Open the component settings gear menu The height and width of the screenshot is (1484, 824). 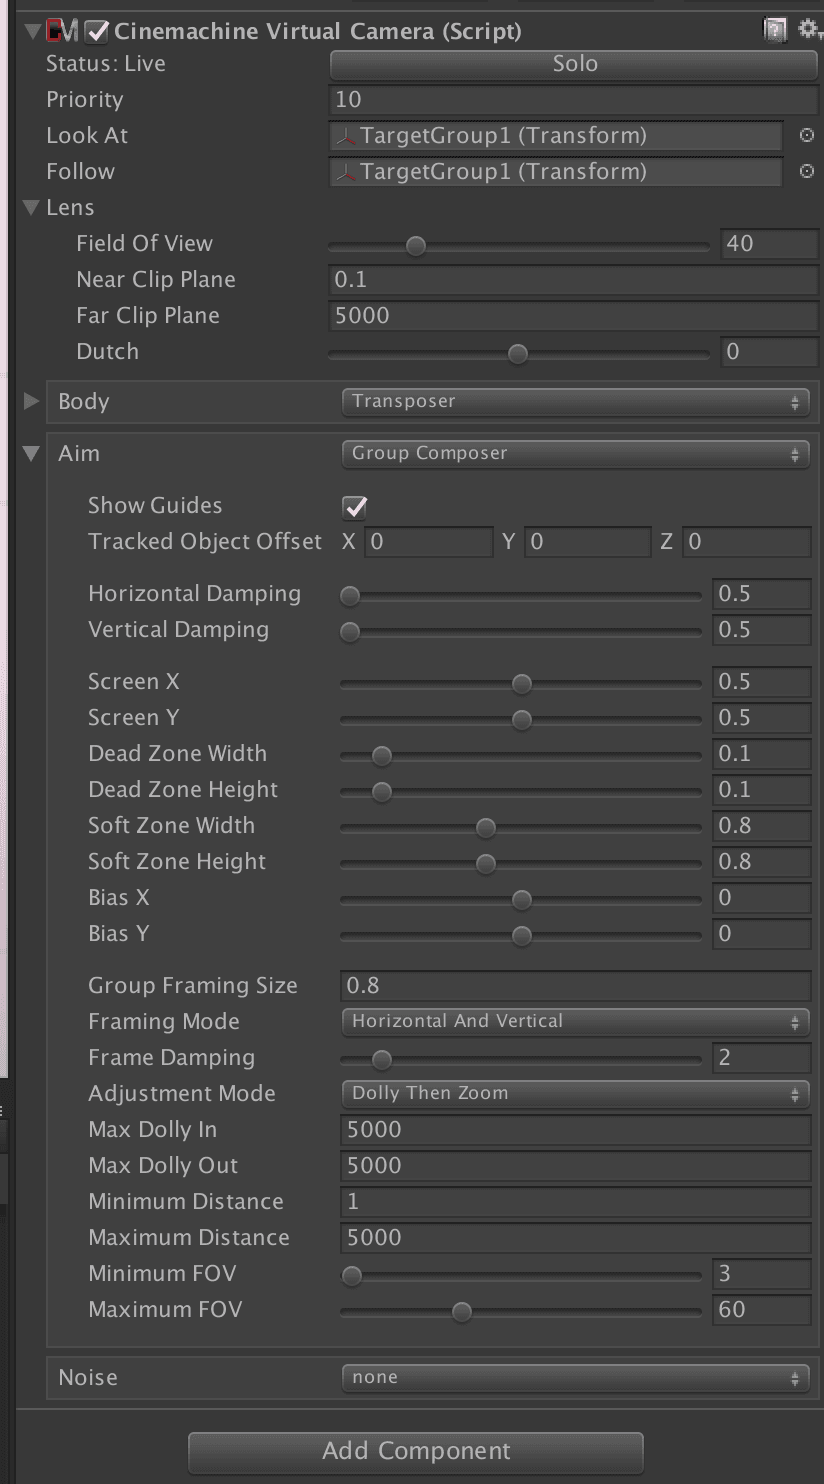tap(807, 30)
